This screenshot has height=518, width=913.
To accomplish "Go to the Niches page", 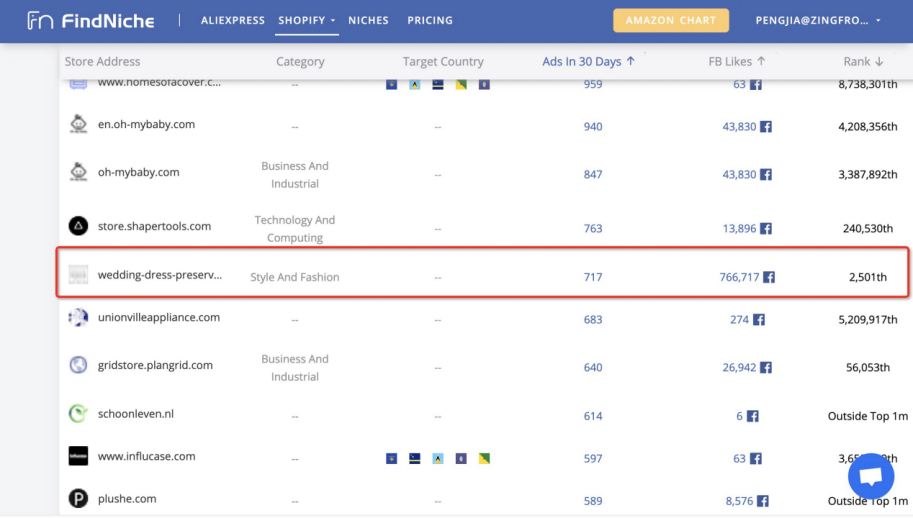I will 368,20.
